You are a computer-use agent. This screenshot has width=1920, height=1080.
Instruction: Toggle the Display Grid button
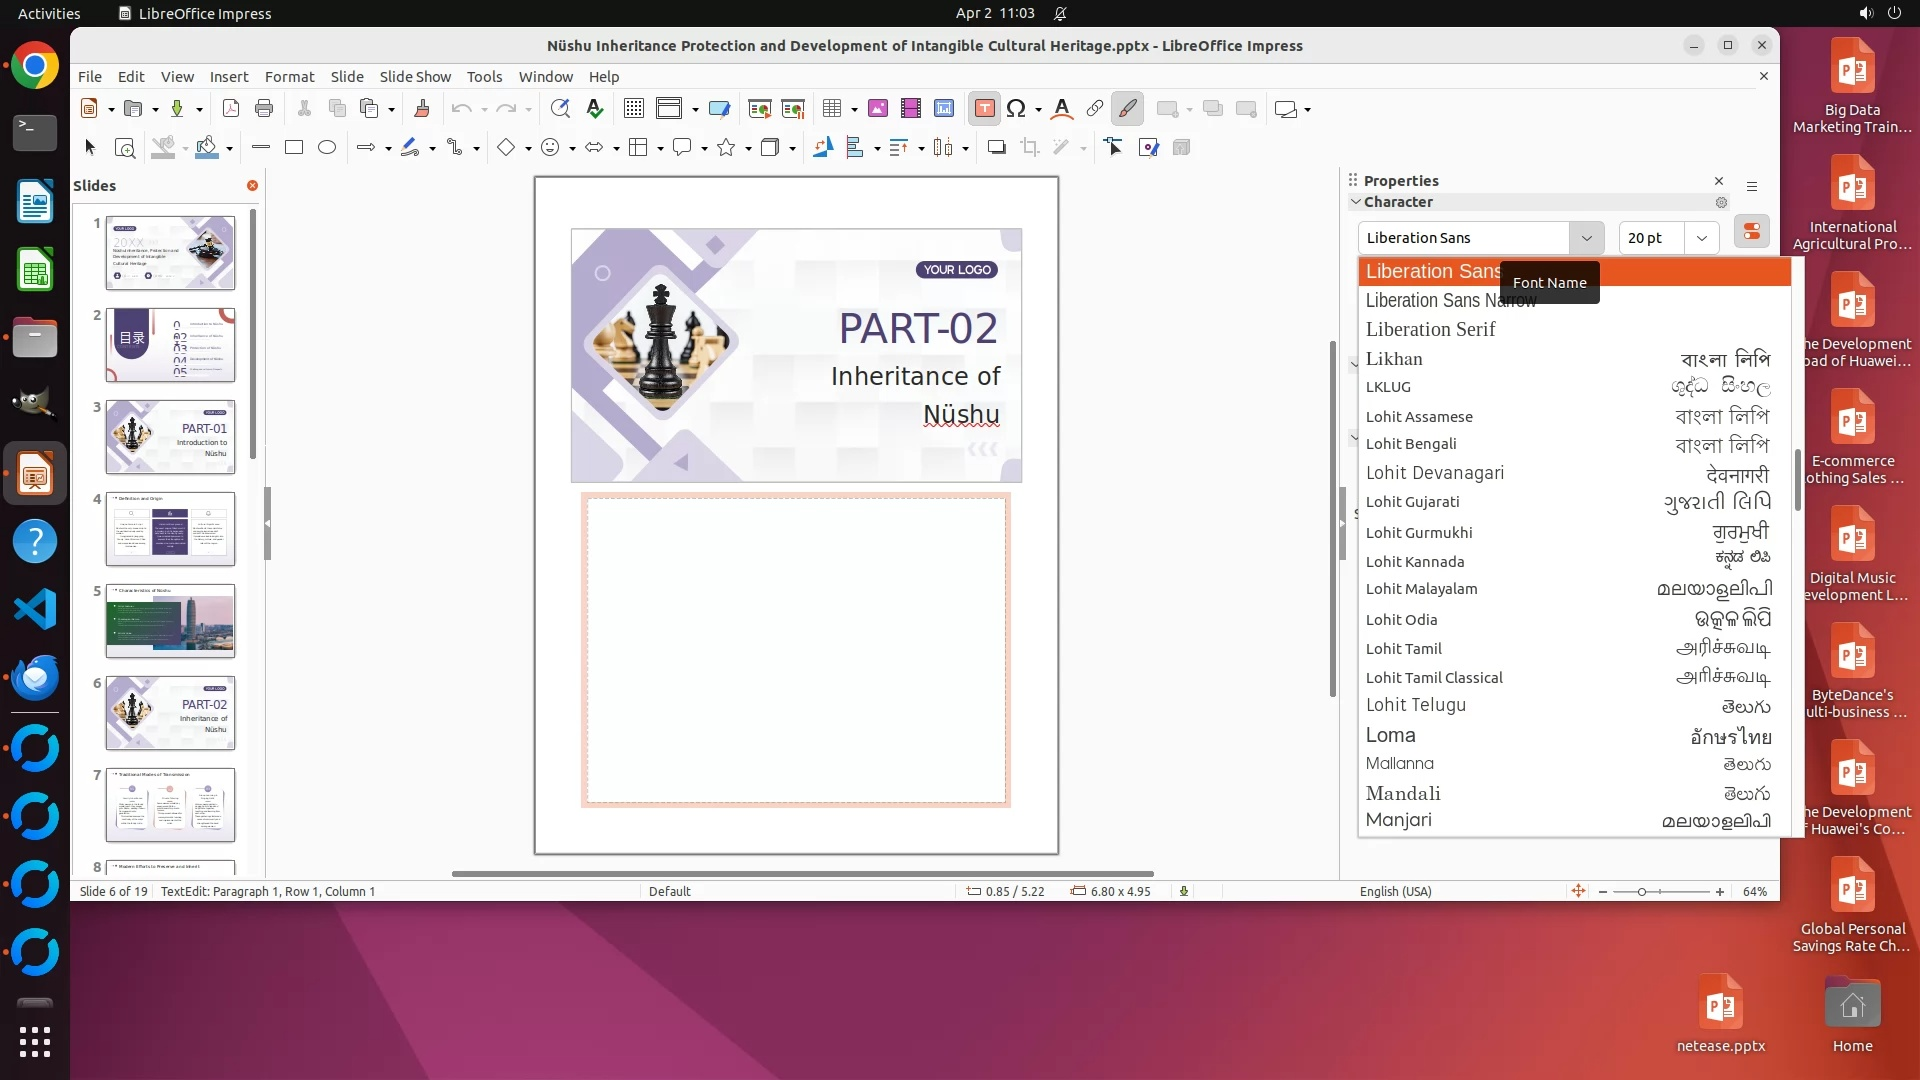tap(634, 109)
